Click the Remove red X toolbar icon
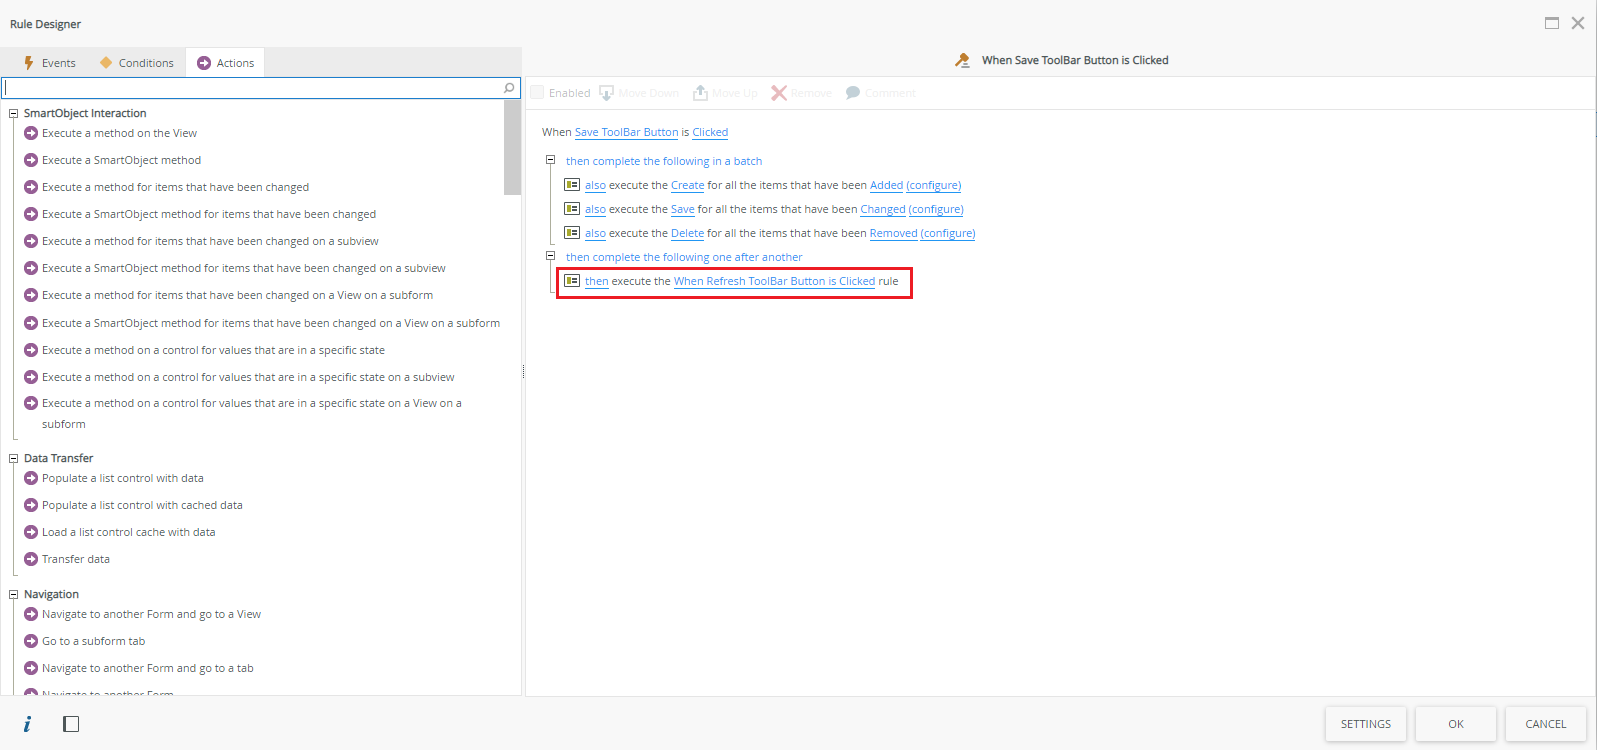 tap(779, 93)
